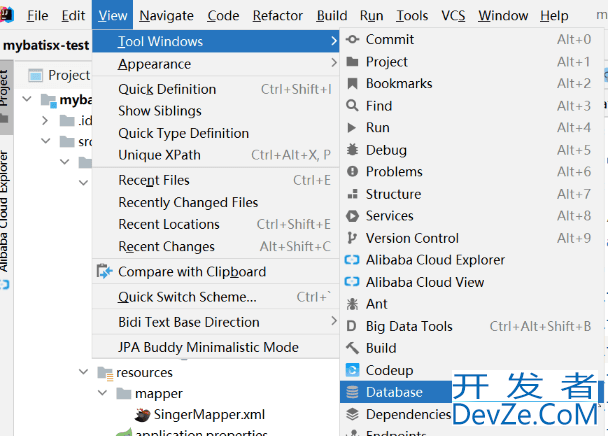The height and width of the screenshot is (436, 608).
Task: Open the Edit menu
Action: click(x=73, y=16)
